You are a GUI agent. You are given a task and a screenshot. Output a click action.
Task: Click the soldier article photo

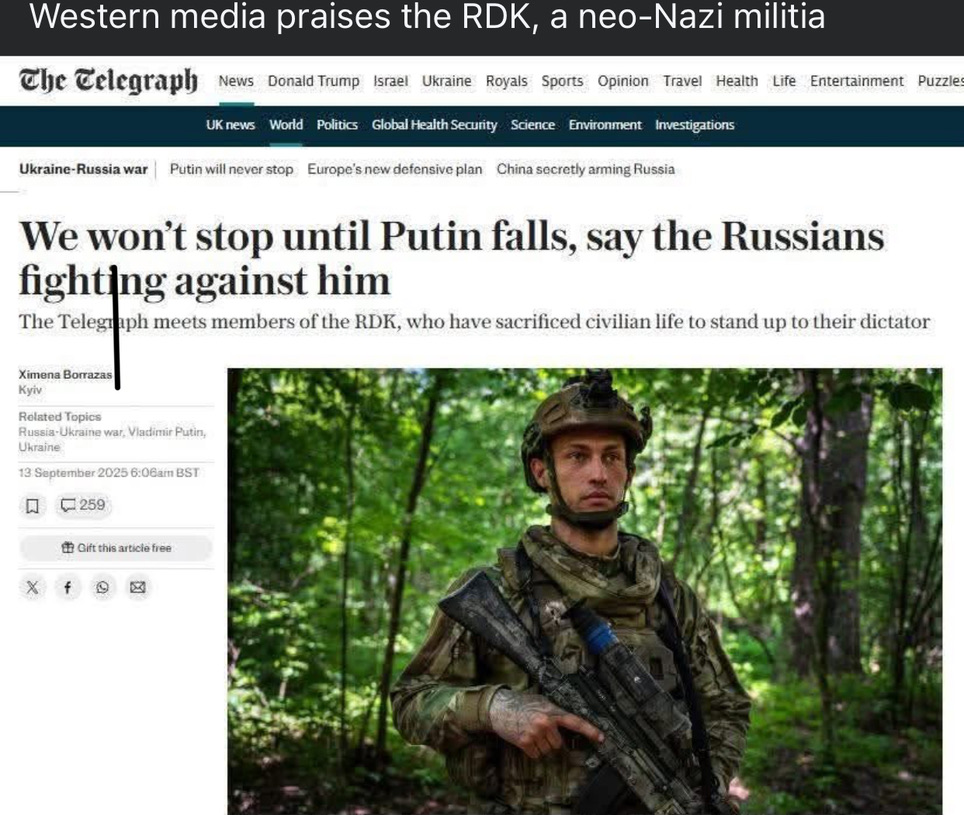pos(585,591)
